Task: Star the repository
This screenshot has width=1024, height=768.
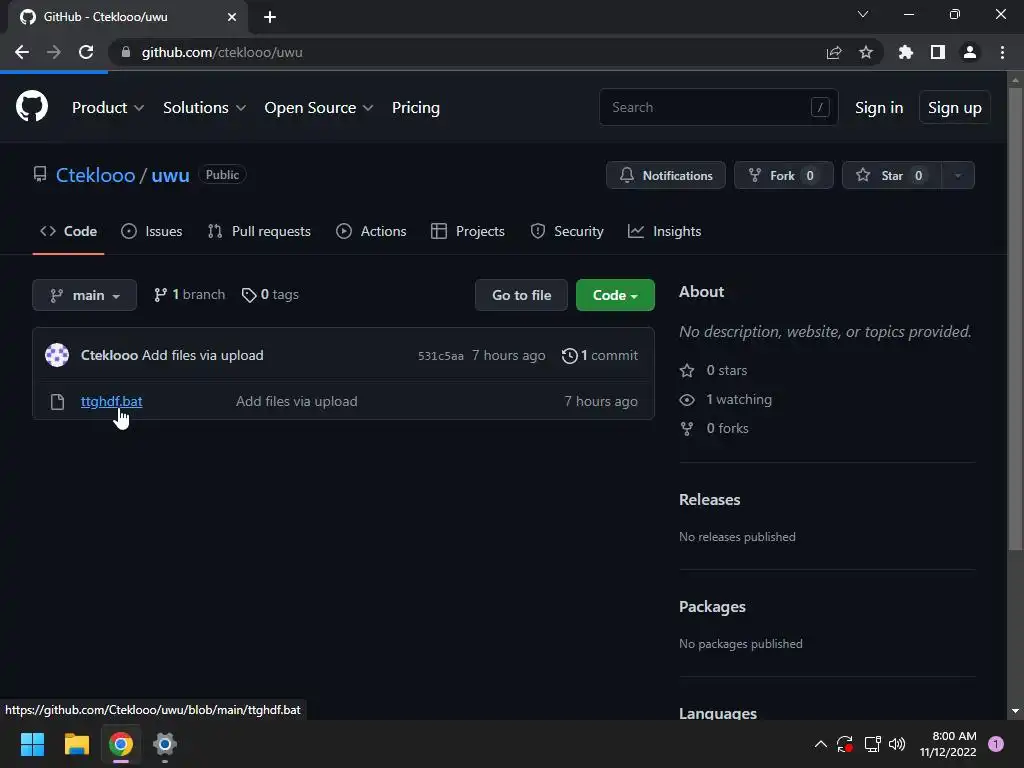Action: click(892, 175)
